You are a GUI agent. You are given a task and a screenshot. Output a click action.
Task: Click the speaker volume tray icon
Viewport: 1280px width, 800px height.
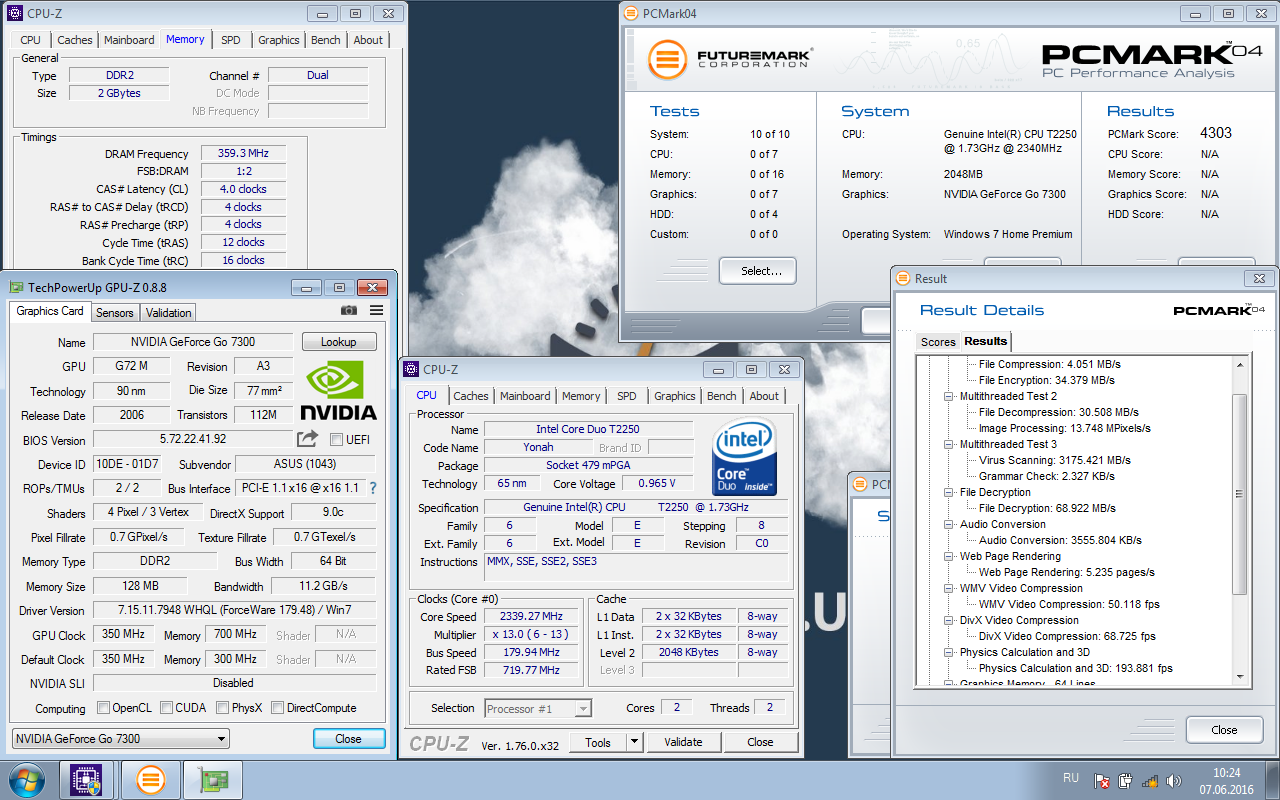click(1174, 781)
